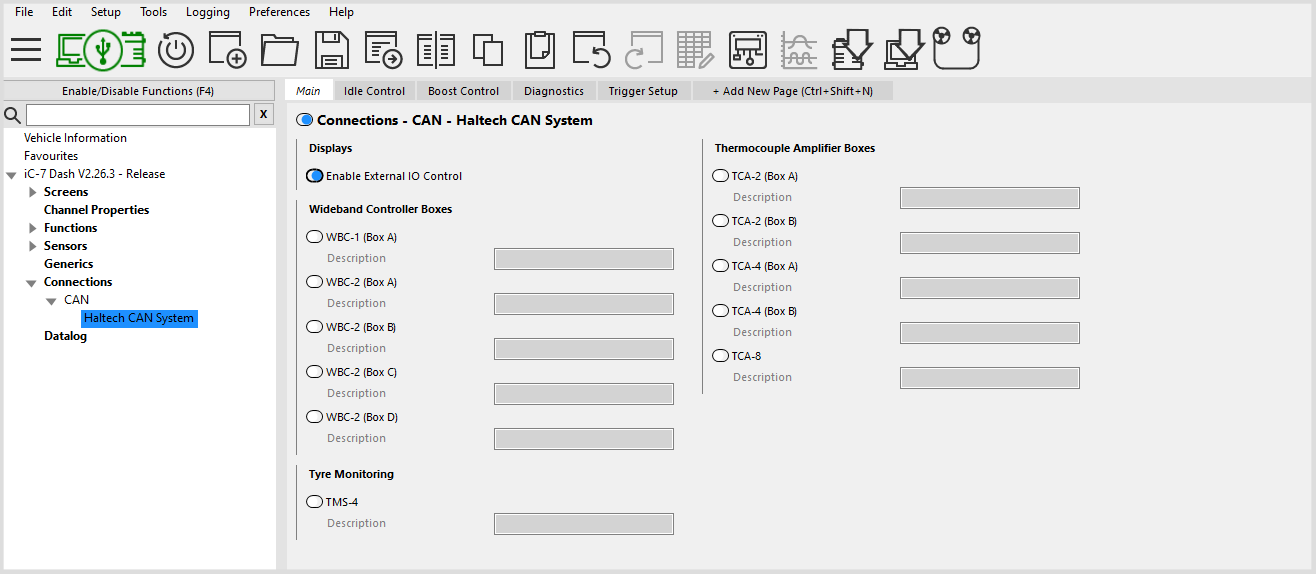
Task: Expand the Sensors tree node
Action: (33, 246)
